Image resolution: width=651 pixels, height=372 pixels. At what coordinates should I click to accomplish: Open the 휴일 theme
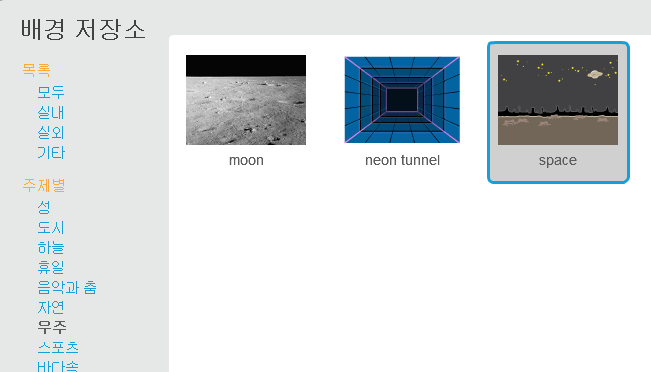tap(51, 267)
